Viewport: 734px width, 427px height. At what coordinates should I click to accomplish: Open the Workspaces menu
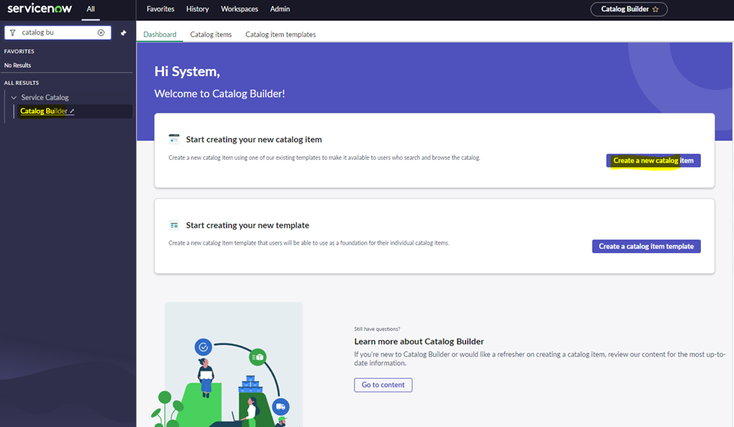coord(239,9)
